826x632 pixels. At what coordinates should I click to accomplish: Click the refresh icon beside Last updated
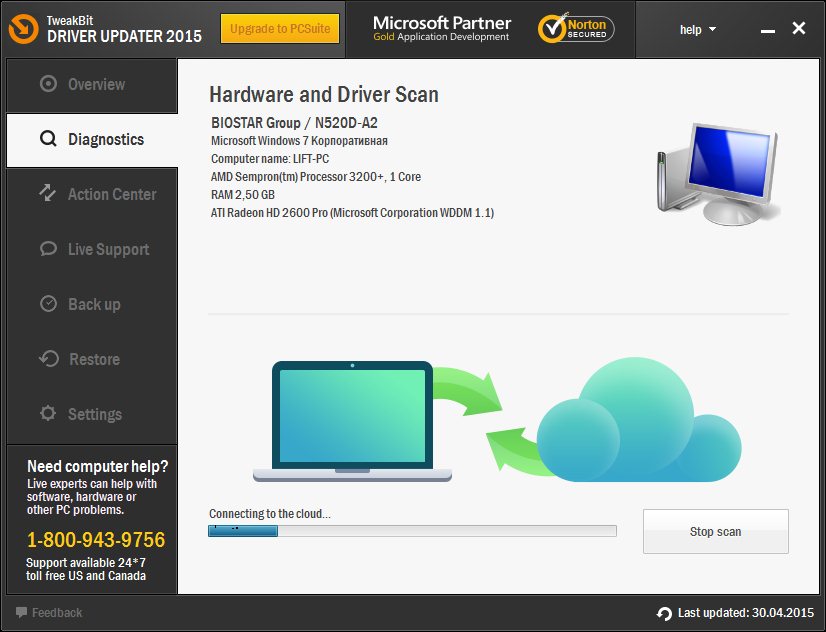tap(664, 613)
